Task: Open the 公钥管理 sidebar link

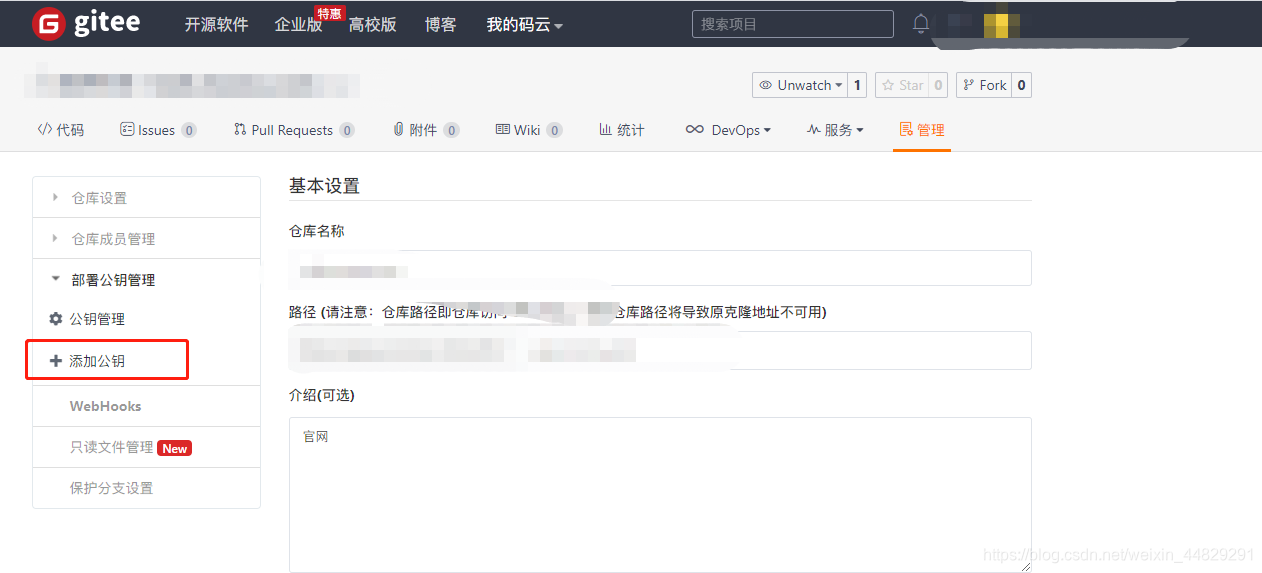Action: pos(97,319)
